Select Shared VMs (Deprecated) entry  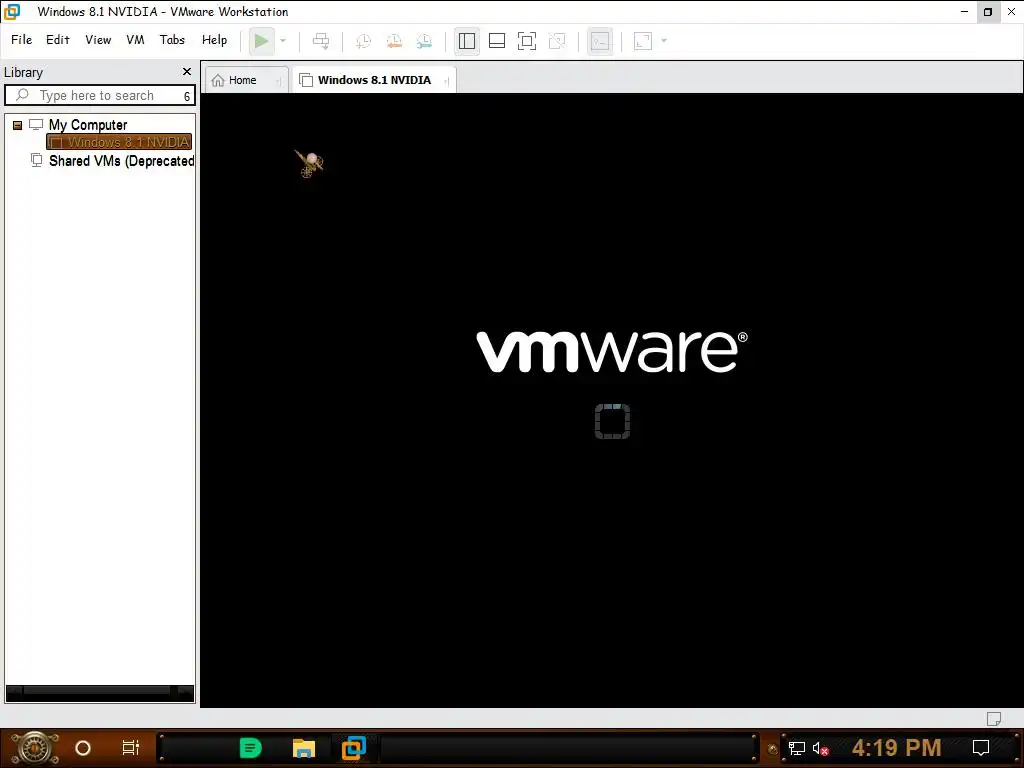[121, 161]
